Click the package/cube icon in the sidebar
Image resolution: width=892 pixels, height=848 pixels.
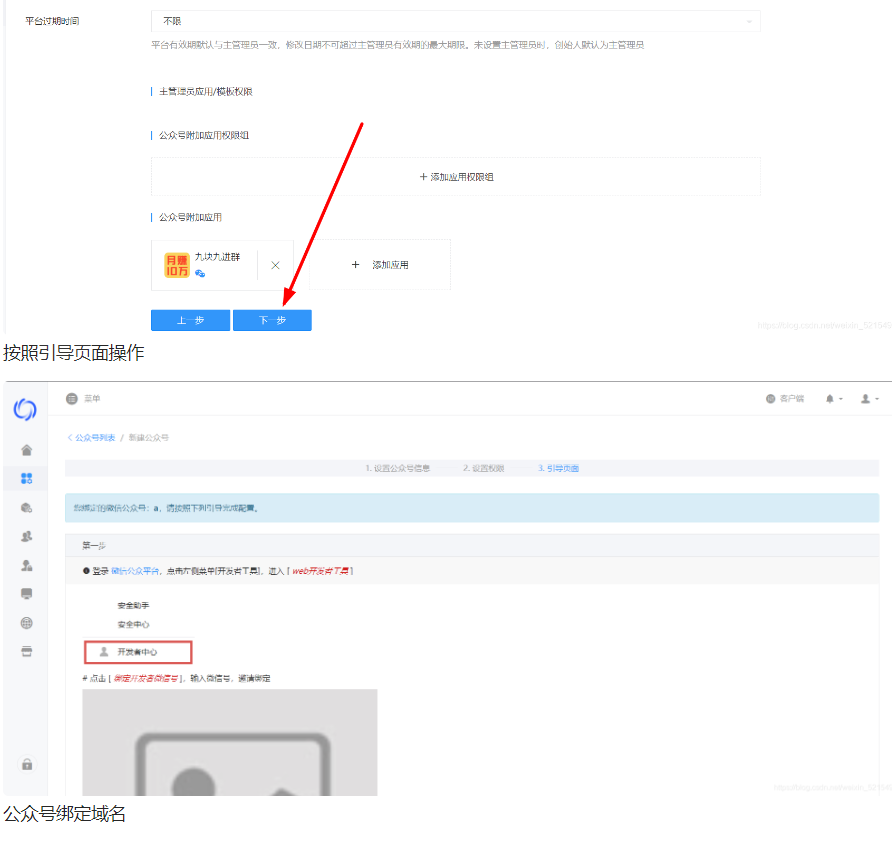26,506
